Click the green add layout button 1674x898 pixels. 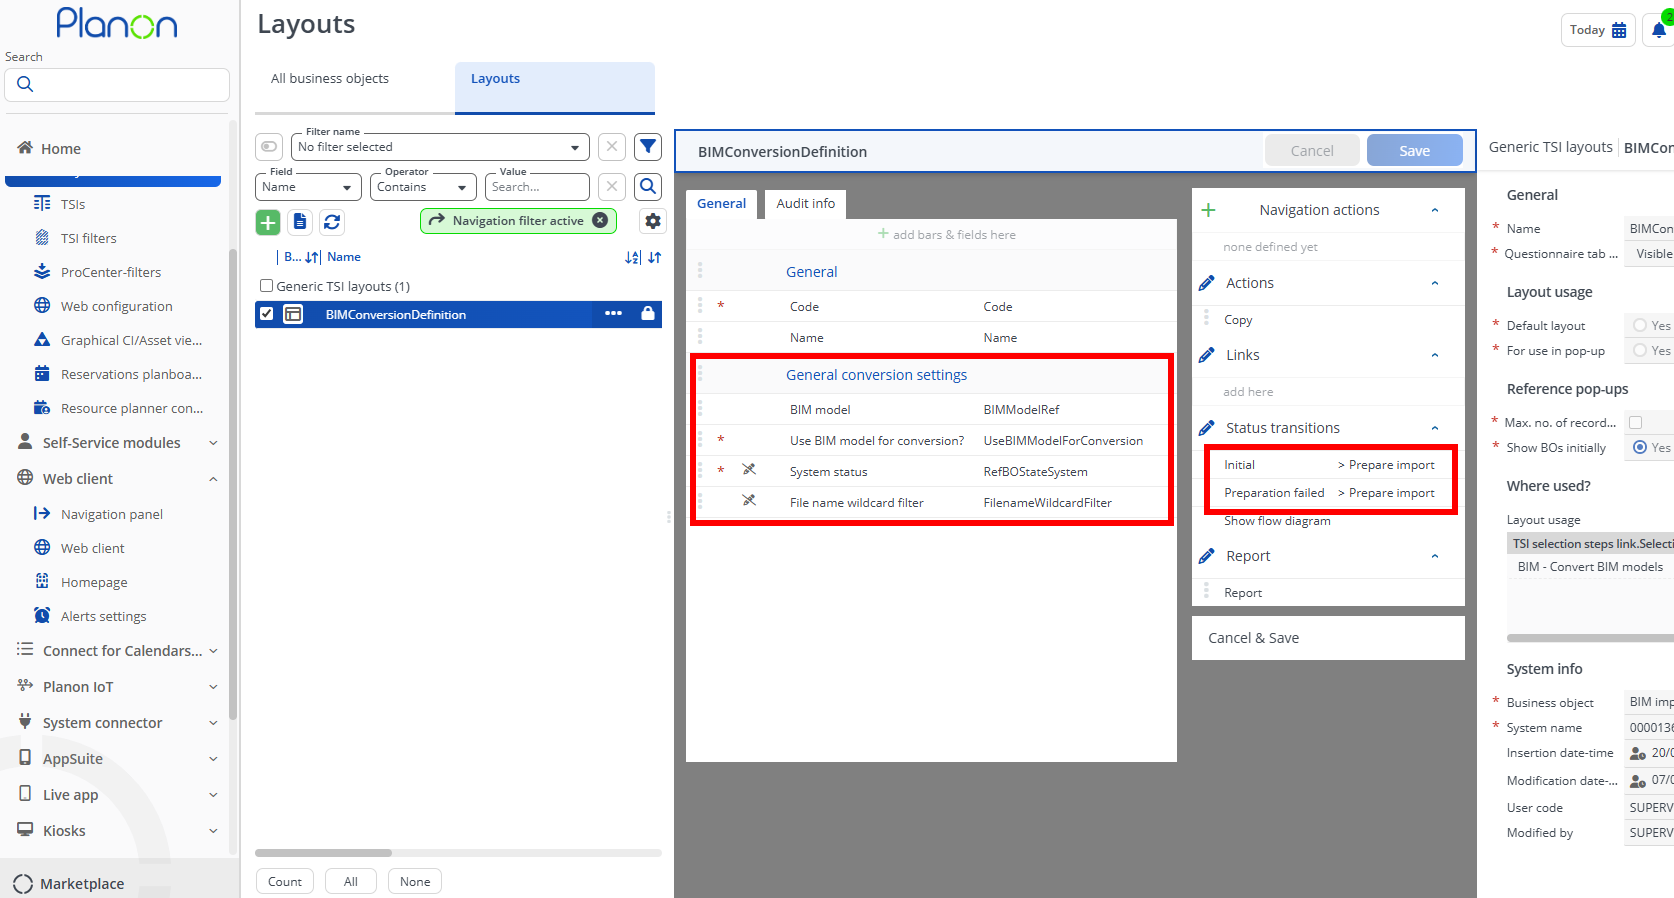(268, 222)
